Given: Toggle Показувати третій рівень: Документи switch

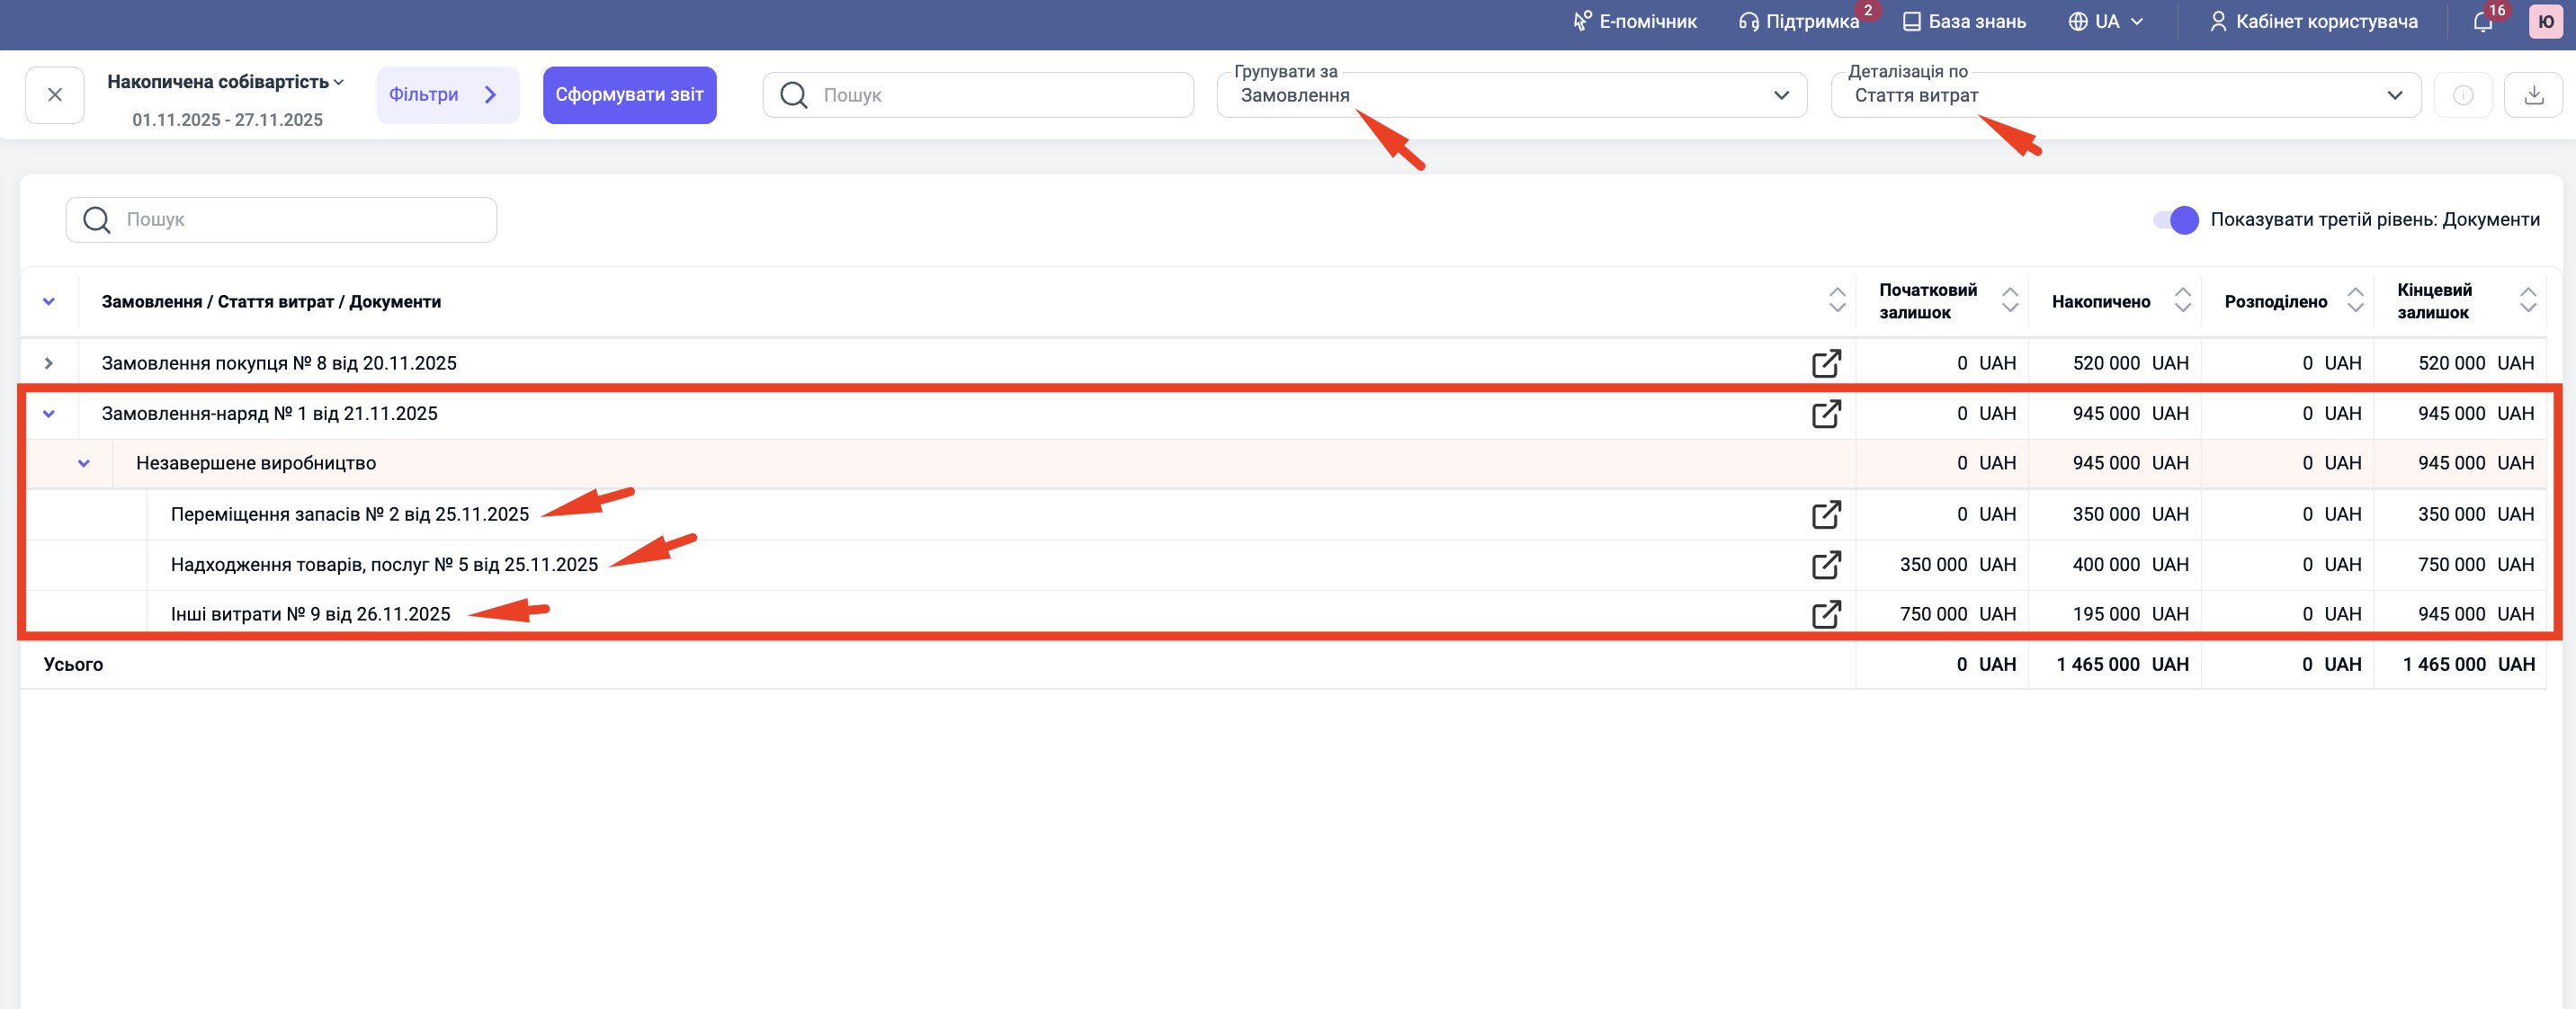Looking at the screenshot, I should tap(2176, 220).
